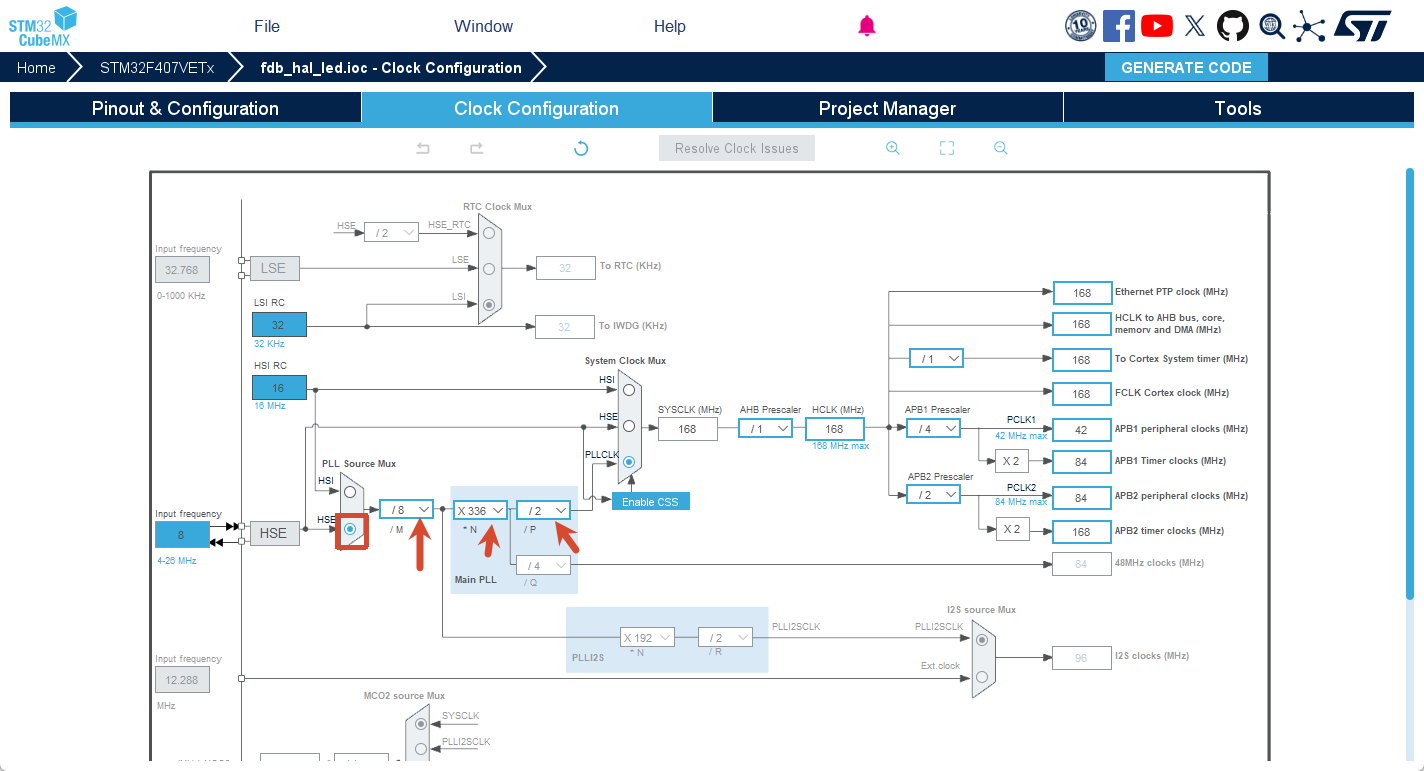This screenshot has width=1424, height=771.
Task: Click the HSE input frequency field
Action: 182,535
